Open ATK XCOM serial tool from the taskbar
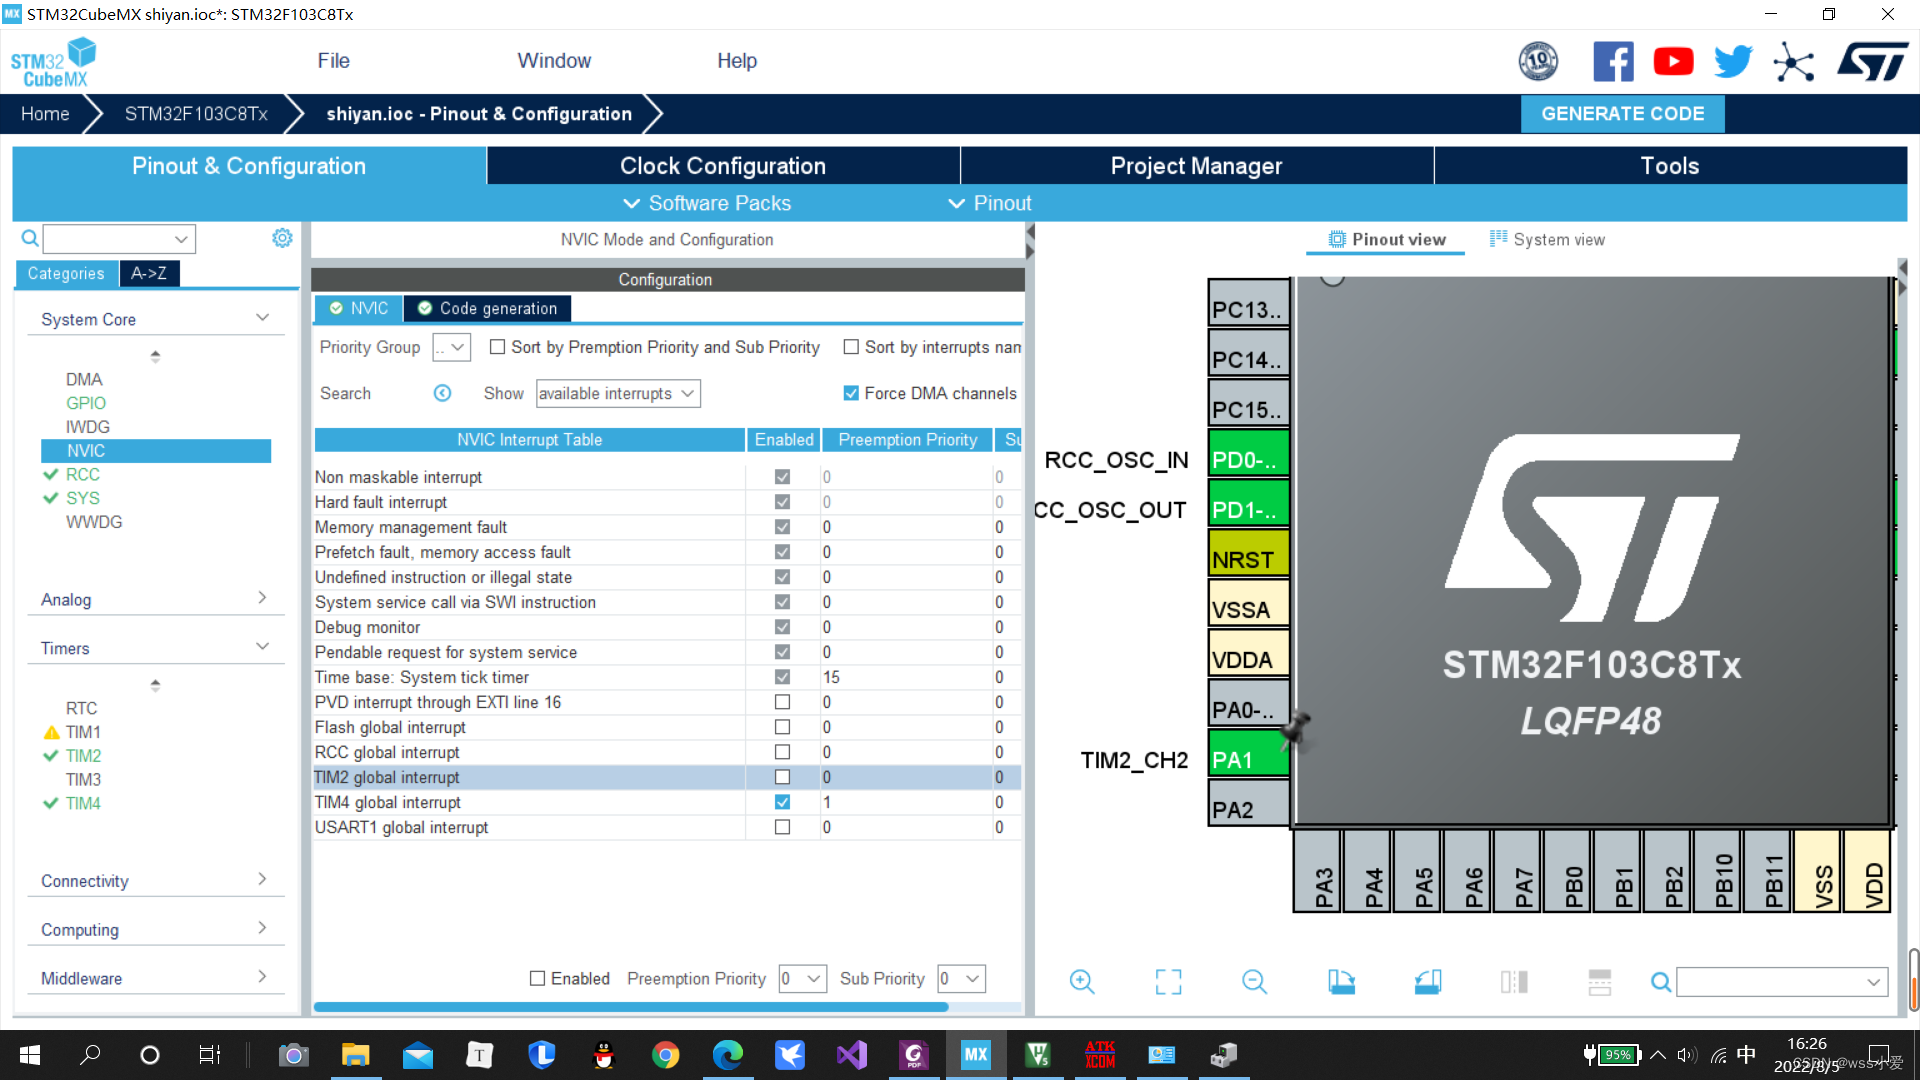This screenshot has width=1920, height=1080. 1099,1055
